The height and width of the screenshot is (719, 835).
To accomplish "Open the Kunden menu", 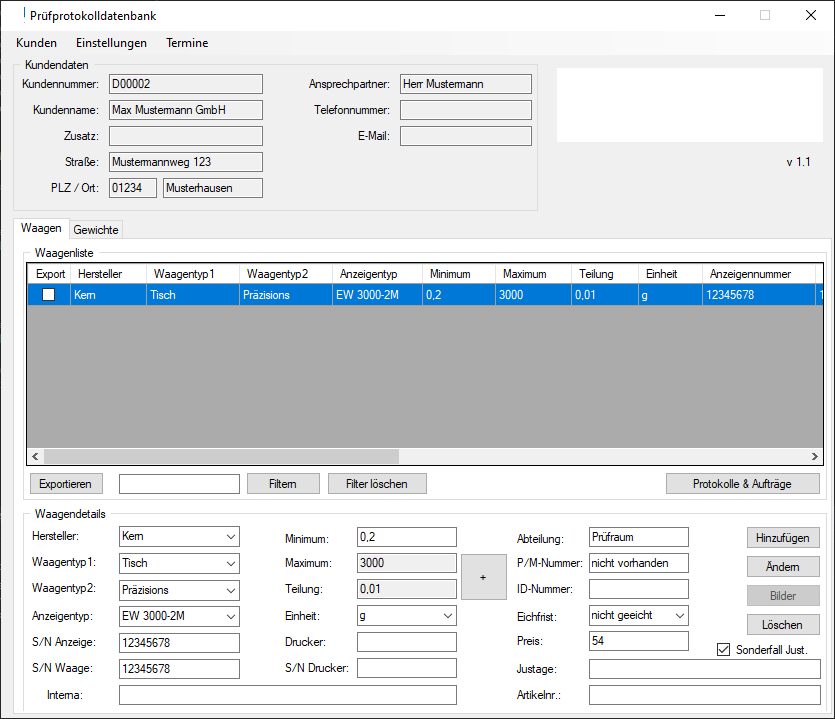I will point(36,43).
